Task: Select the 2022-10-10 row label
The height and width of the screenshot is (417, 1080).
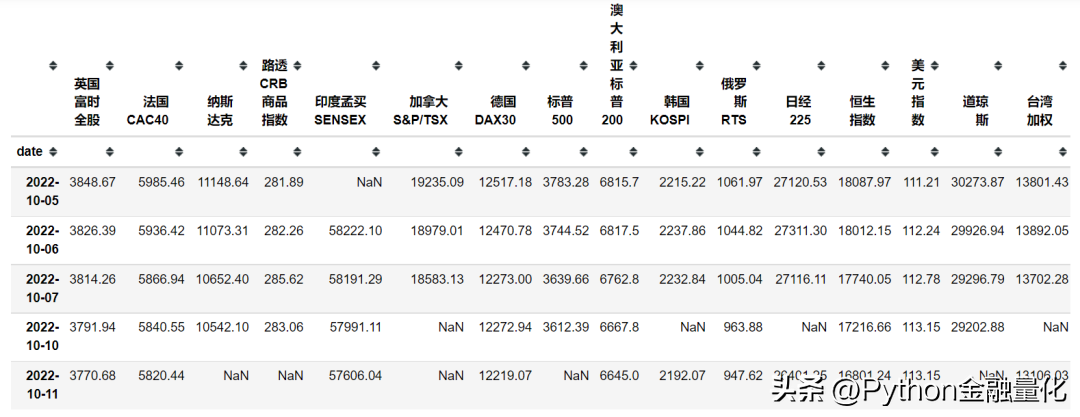Action: click(43, 336)
